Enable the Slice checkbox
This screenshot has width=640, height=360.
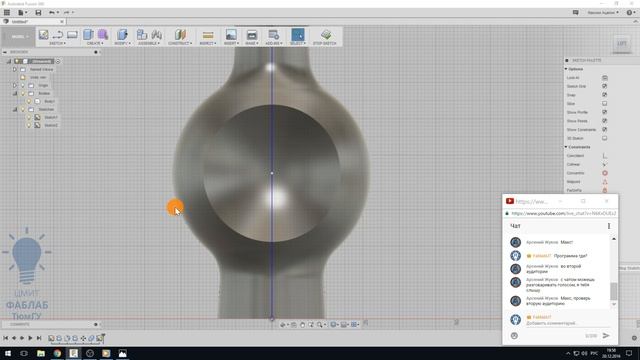604,104
